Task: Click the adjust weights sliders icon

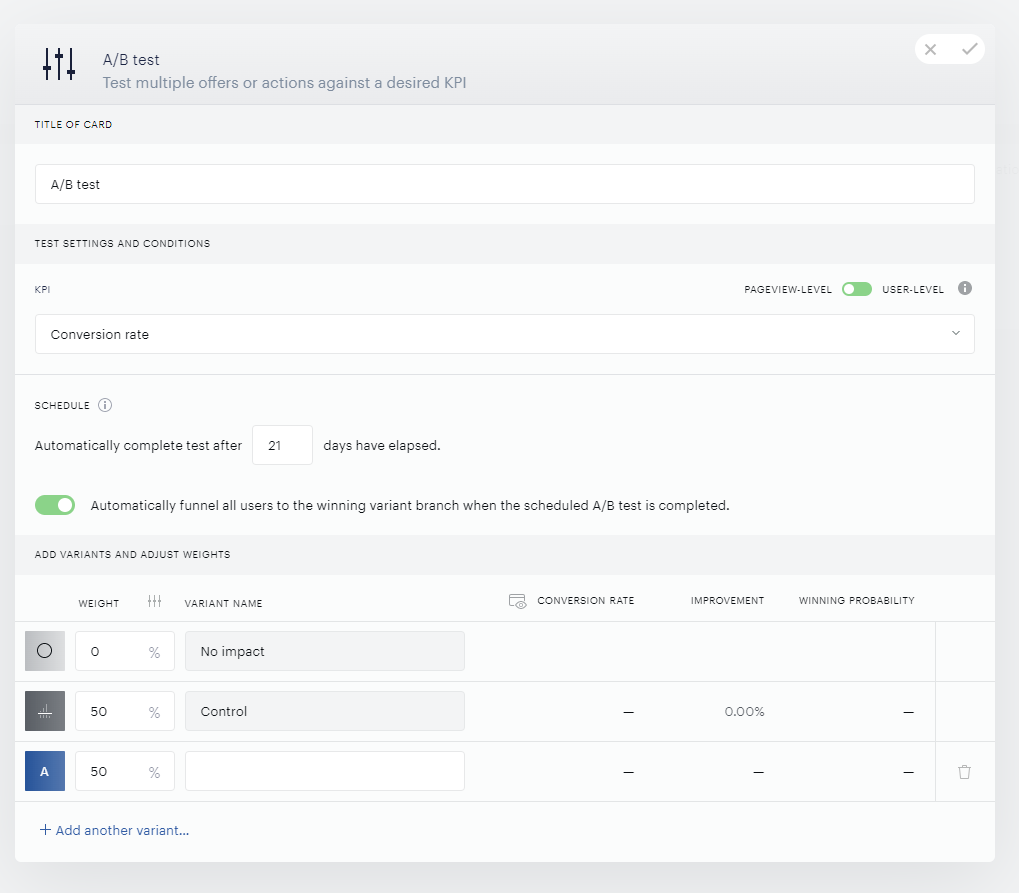Action: (x=154, y=601)
